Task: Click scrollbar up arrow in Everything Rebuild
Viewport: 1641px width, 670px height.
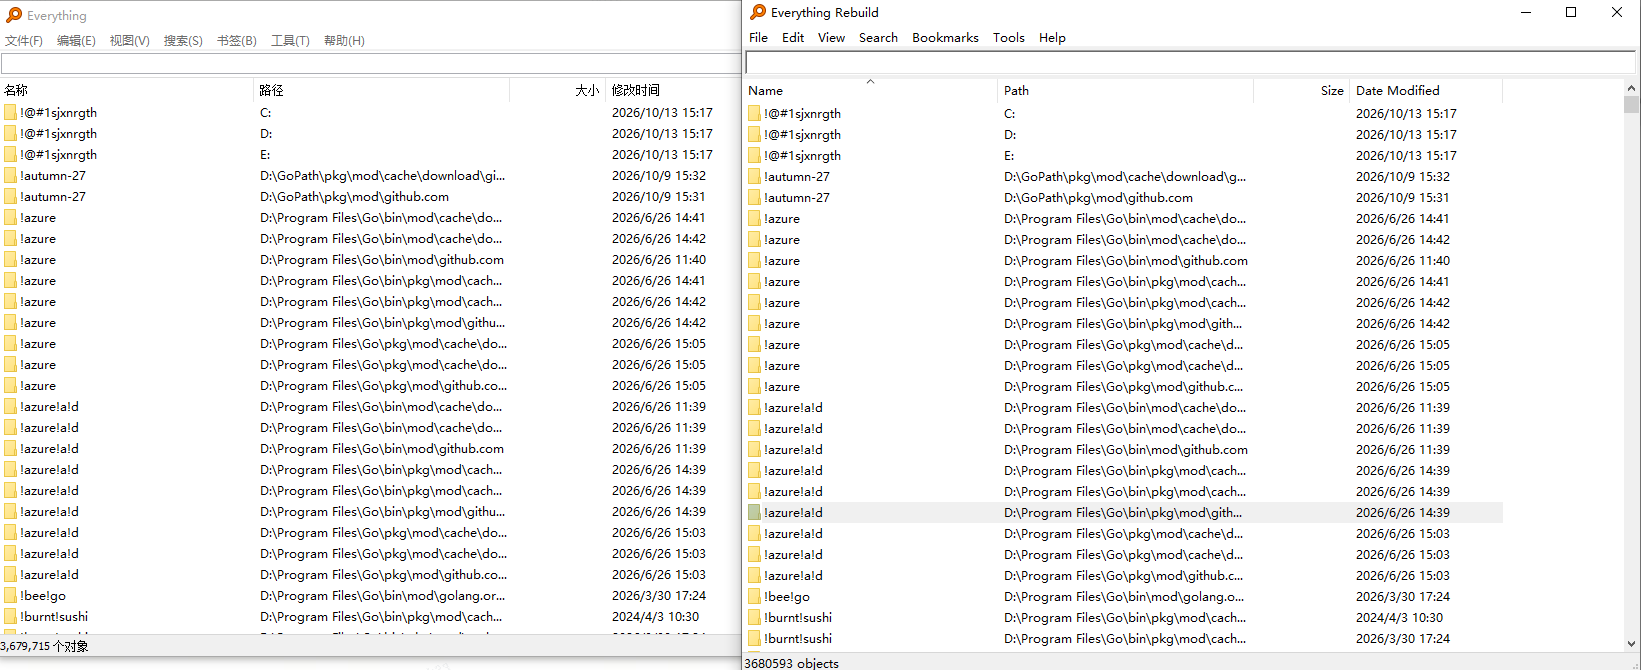Action: tap(1632, 88)
